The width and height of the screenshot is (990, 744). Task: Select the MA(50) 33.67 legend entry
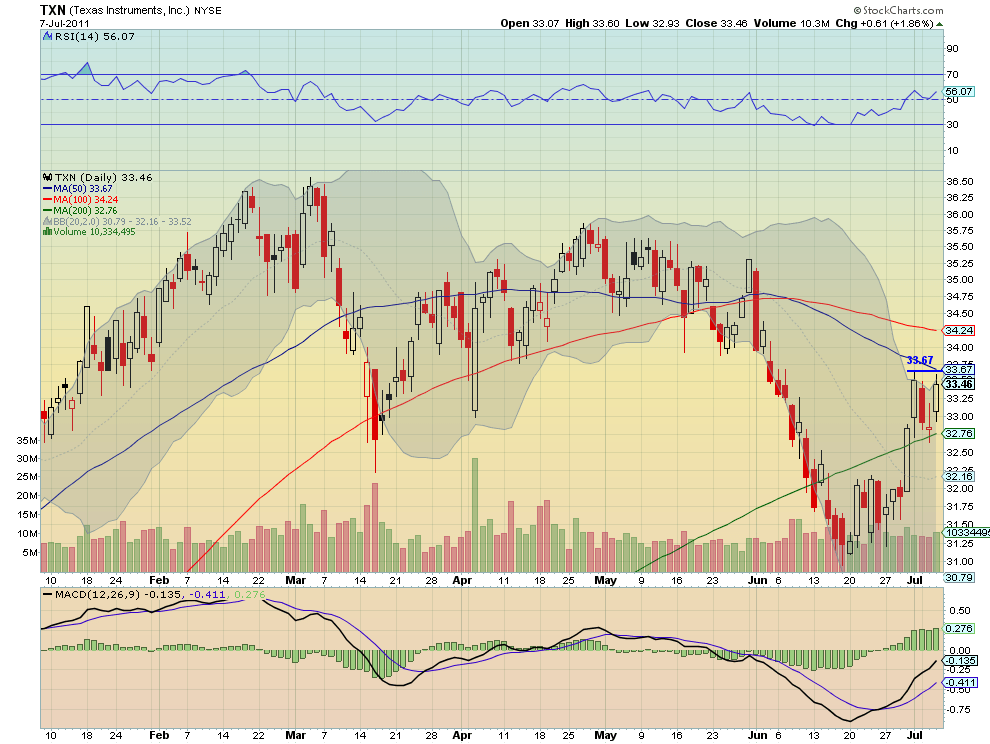(78, 189)
